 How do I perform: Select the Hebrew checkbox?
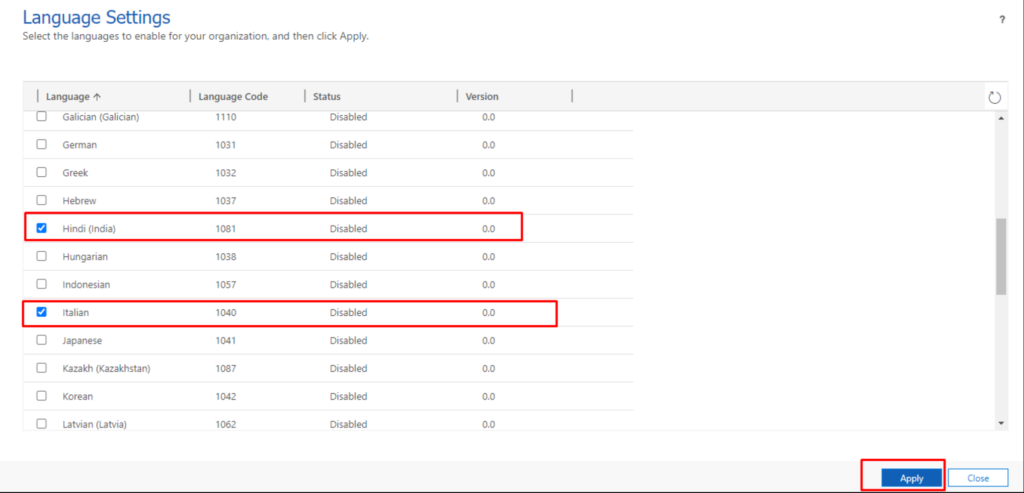(41, 200)
